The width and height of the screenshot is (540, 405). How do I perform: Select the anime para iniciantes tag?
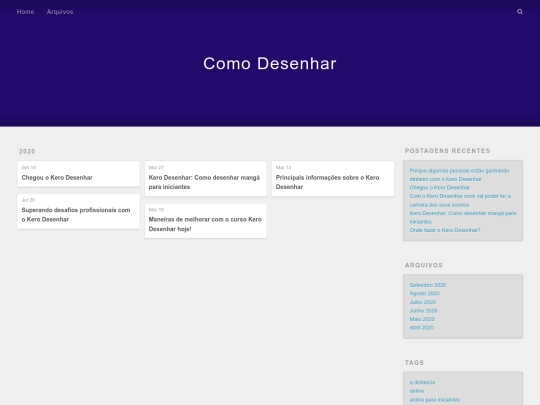[x=435, y=399]
